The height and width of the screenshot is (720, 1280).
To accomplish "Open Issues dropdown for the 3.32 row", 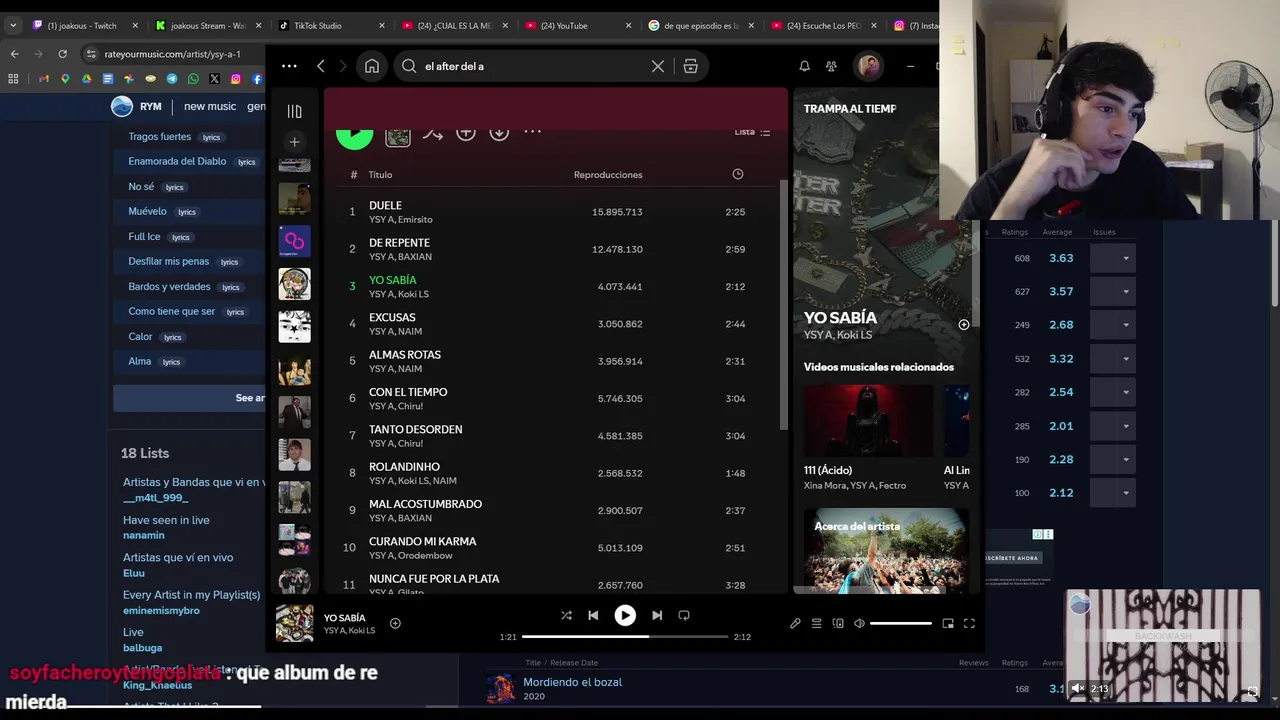I will point(1113,358).
